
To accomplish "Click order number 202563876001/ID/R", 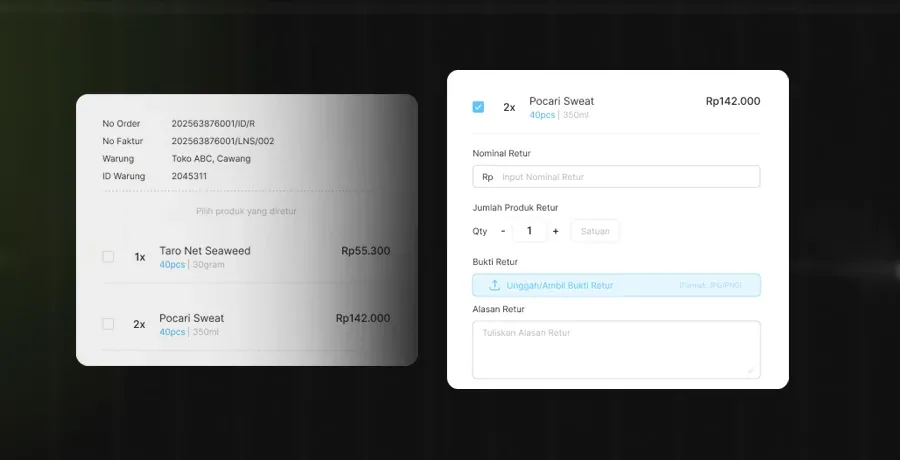I will pos(213,123).
